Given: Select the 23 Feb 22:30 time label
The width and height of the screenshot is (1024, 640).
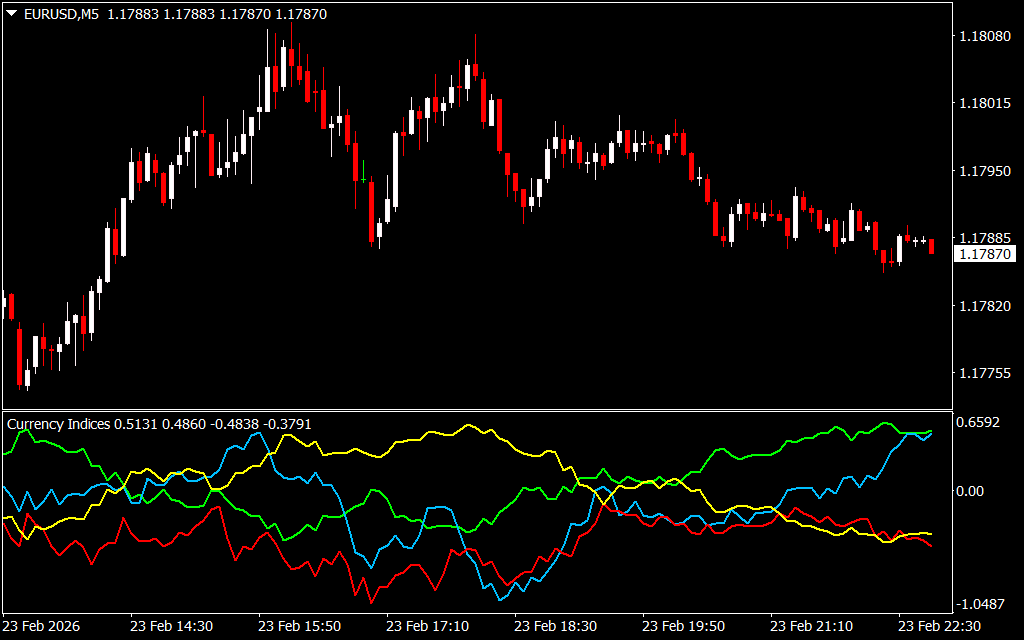Looking at the screenshot, I should pos(939,626).
